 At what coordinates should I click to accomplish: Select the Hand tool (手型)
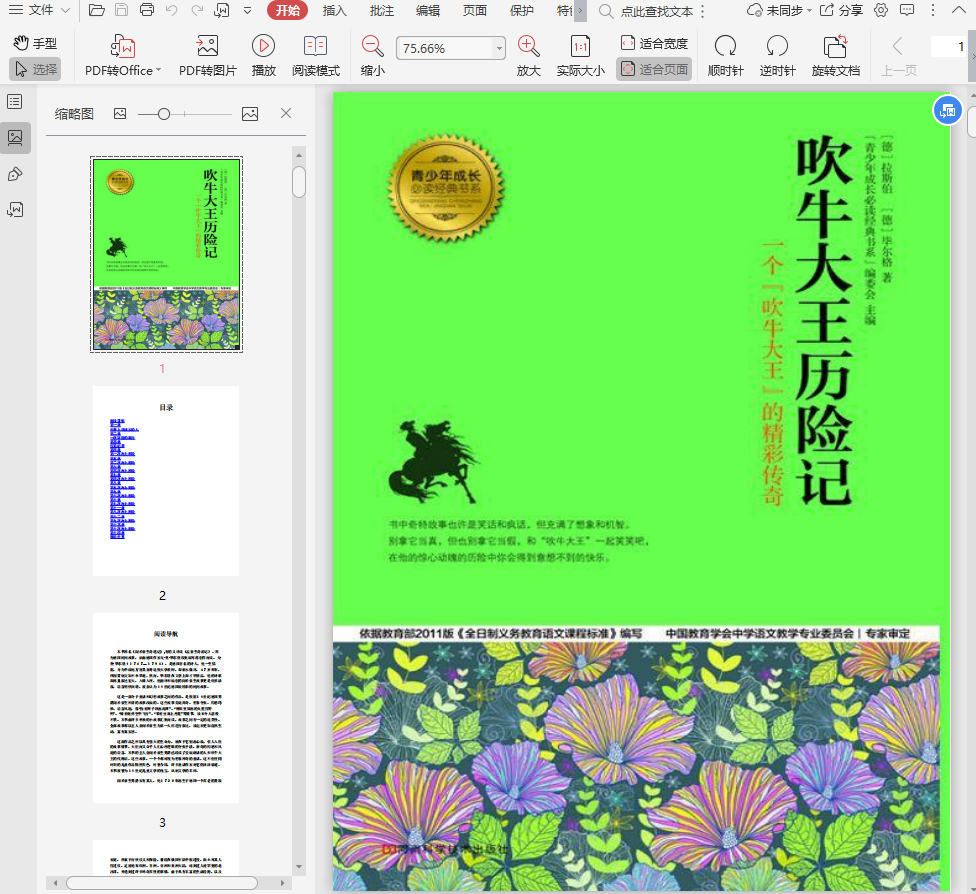(x=36, y=44)
